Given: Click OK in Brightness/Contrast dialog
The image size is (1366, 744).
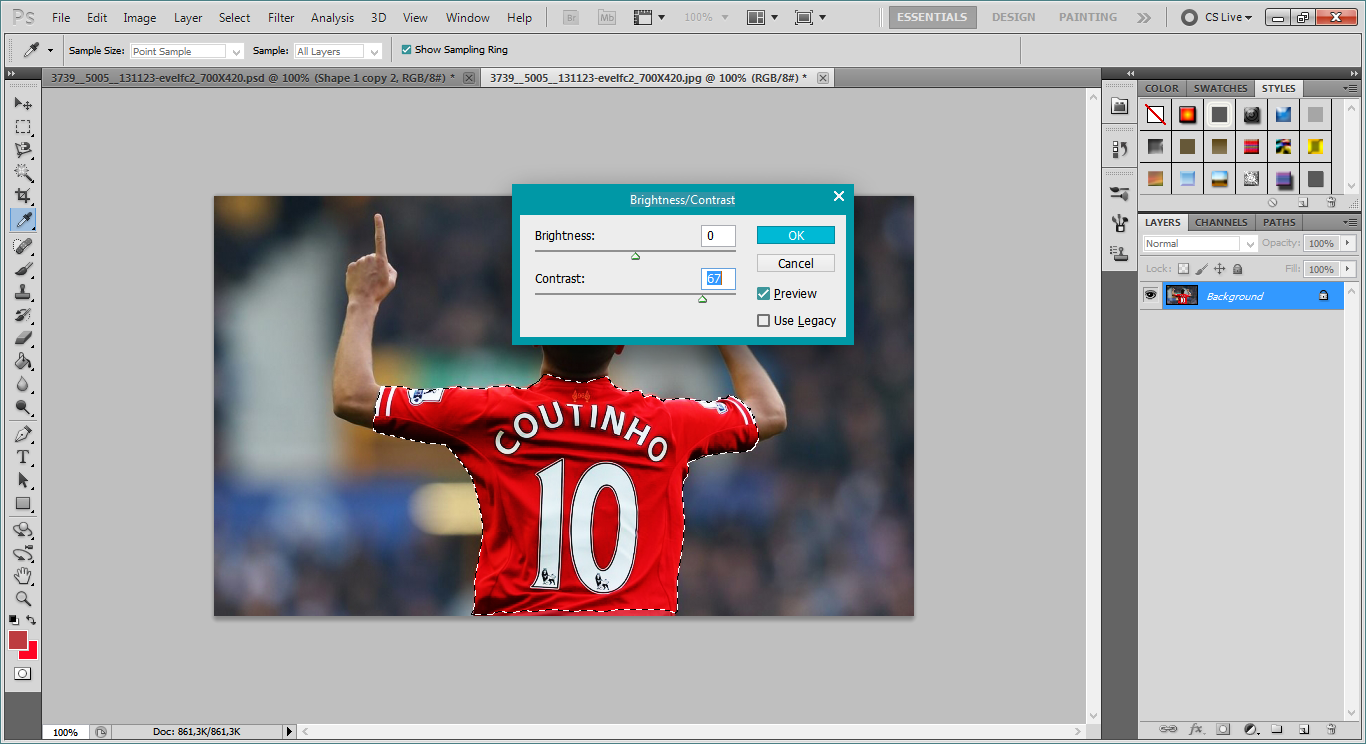Looking at the screenshot, I should click(x=796, y=235).
